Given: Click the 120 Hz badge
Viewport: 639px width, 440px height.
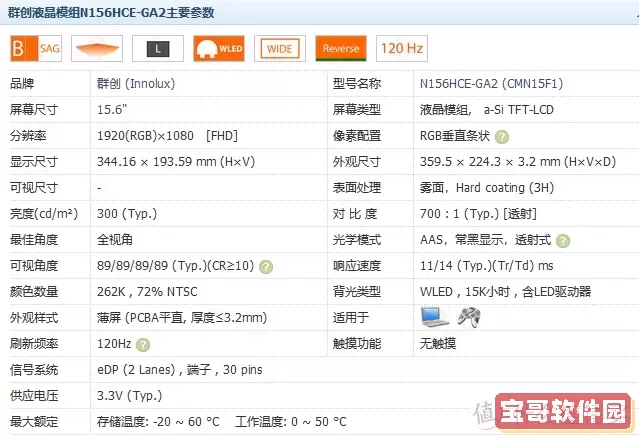Looking at the screenshot, I should (402, 48).
